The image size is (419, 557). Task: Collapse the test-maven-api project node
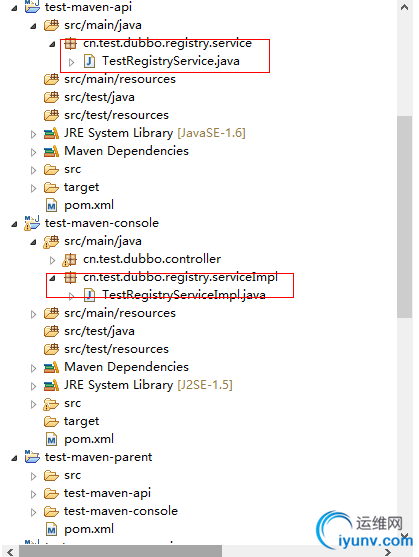pos(14,8)
